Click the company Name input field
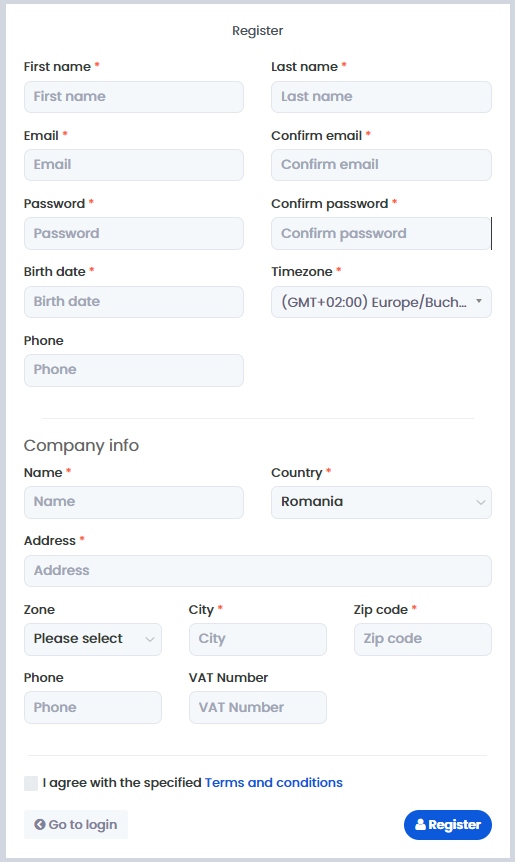The width and height of the screenshot is (515, 862). point(134,502)
